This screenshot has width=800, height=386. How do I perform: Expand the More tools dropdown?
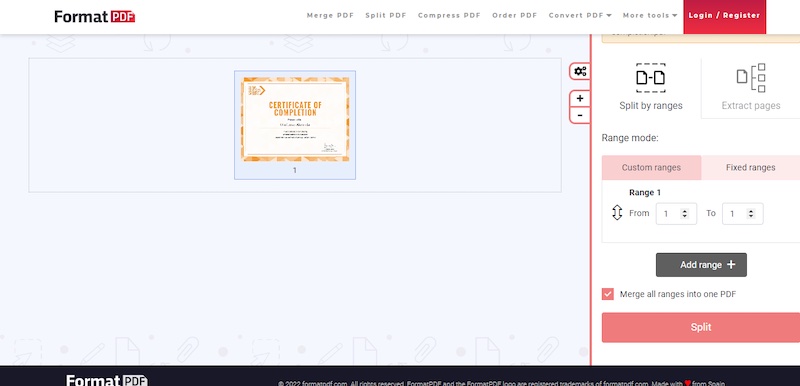pos(649,15)
